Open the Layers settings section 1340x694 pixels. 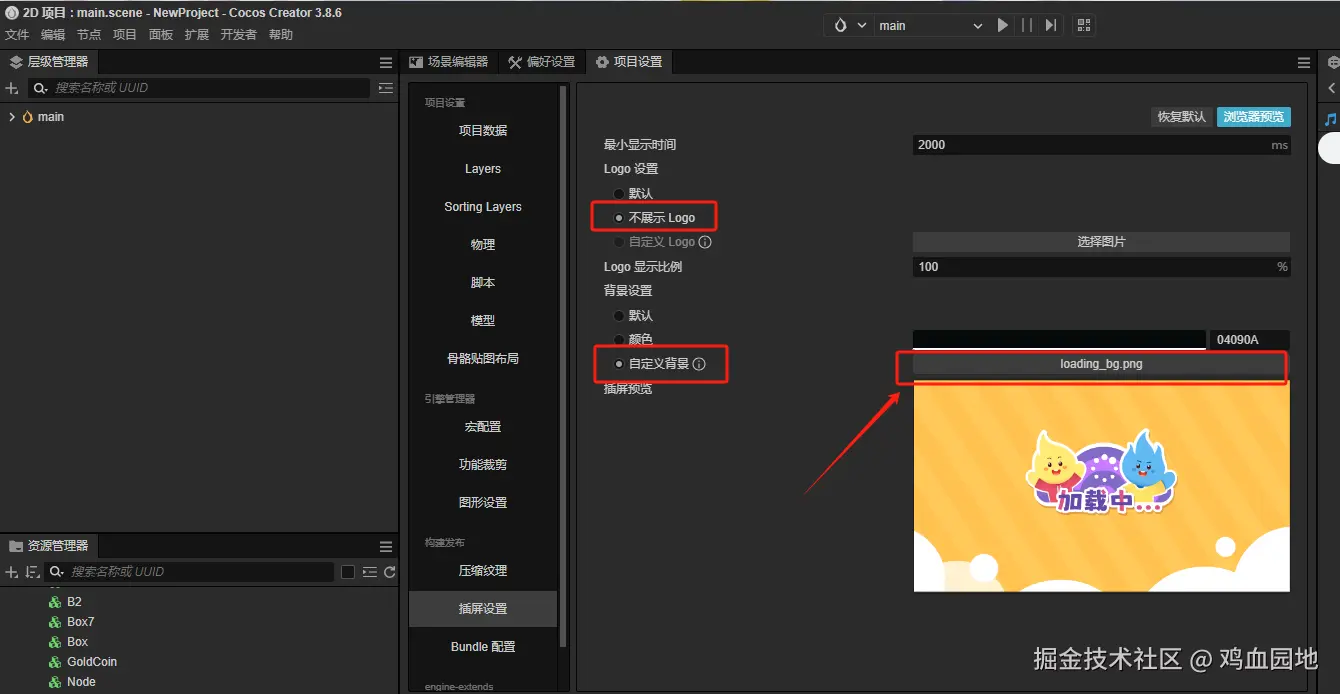tap(483, 169)
